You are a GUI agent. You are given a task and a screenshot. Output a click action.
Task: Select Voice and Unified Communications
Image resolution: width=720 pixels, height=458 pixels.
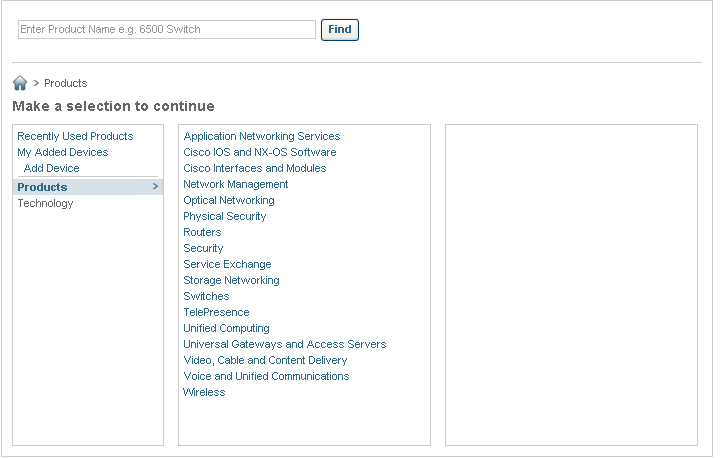click(266, 376)
